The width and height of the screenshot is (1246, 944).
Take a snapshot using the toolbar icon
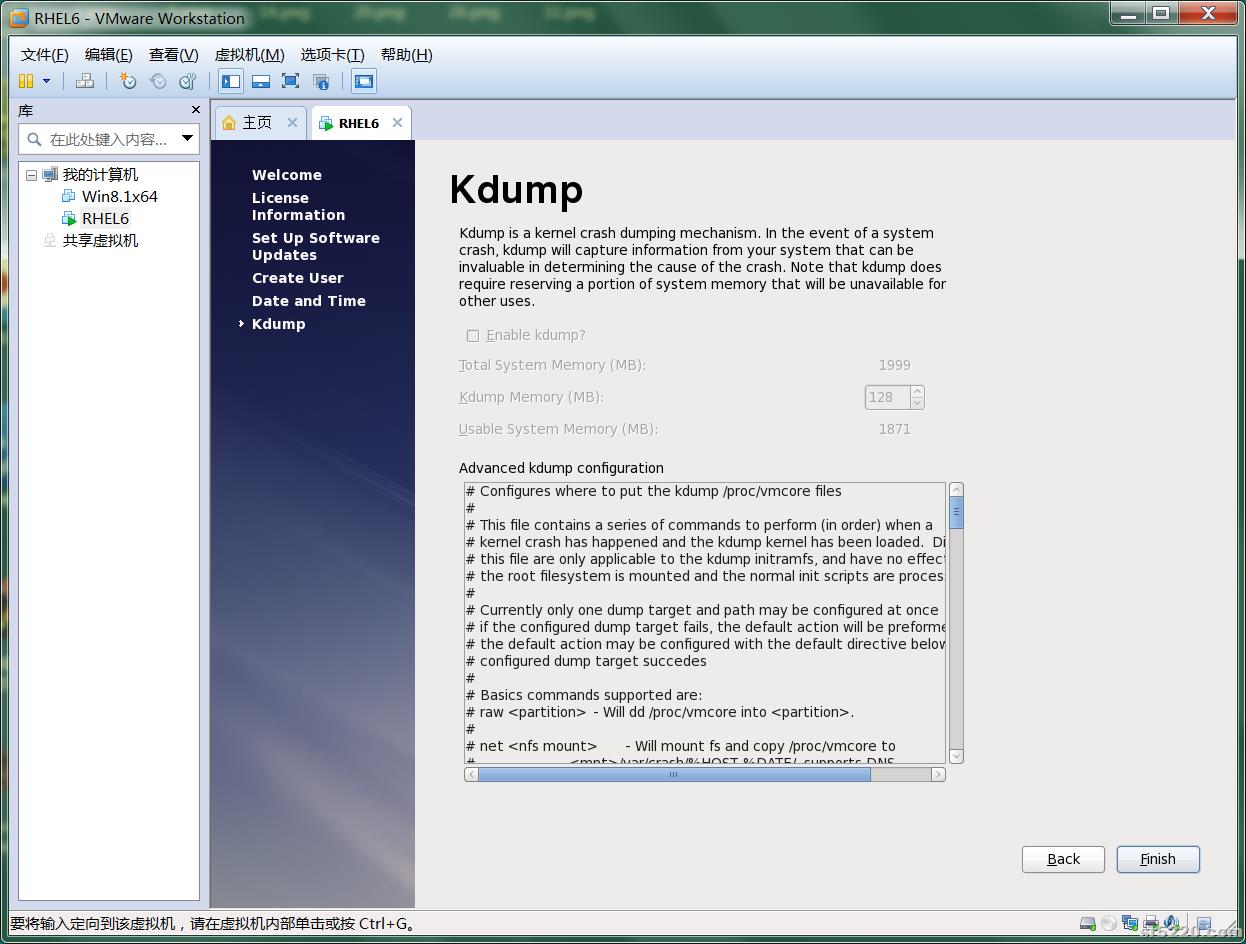(x=128, y=81)
